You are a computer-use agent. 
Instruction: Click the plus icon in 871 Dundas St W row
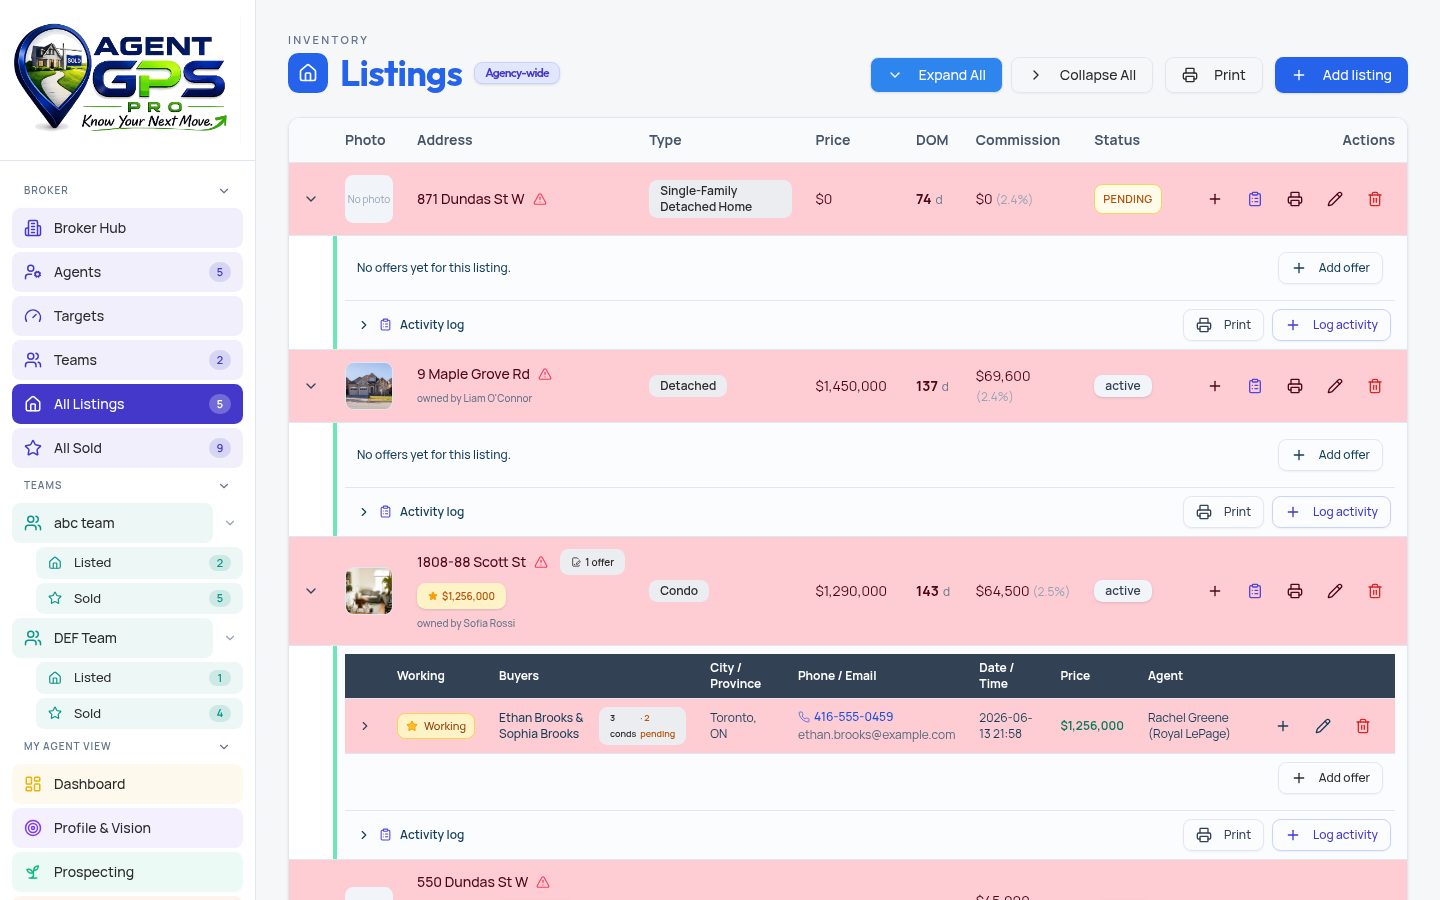(1215, 199)
